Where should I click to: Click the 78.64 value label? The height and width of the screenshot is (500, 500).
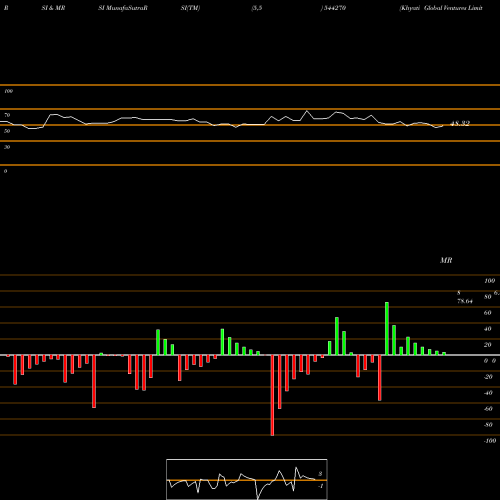(465, 301)
